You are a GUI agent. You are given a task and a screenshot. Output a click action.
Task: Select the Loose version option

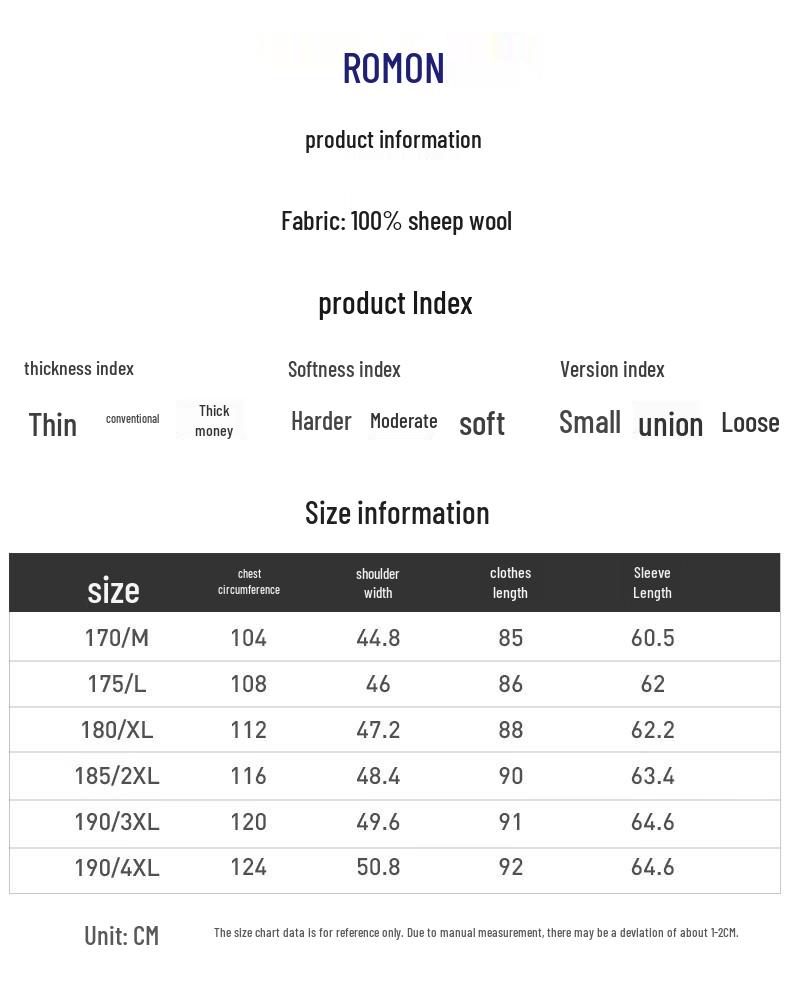coord(750,422)
